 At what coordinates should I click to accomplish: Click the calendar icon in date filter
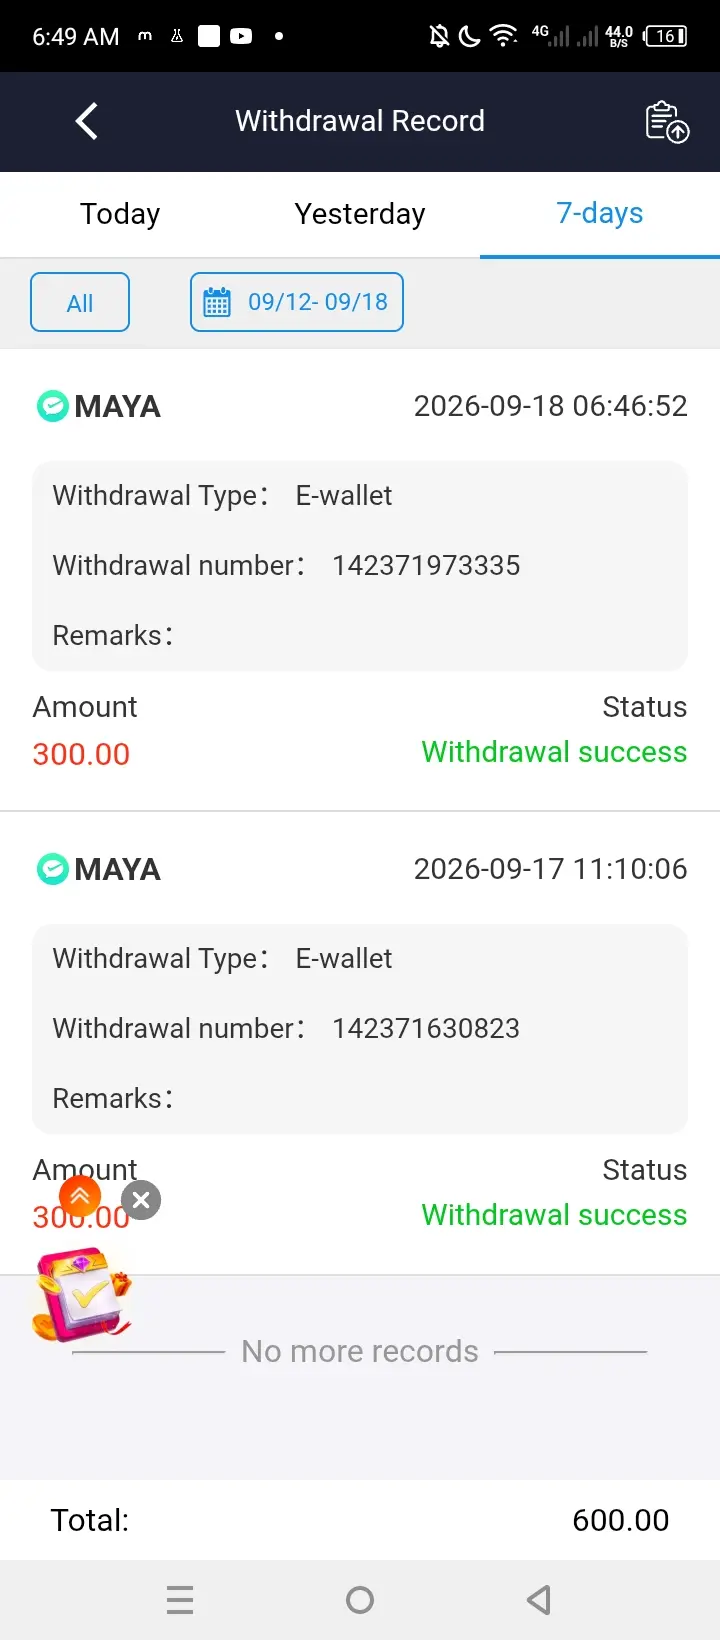(217, 302)
